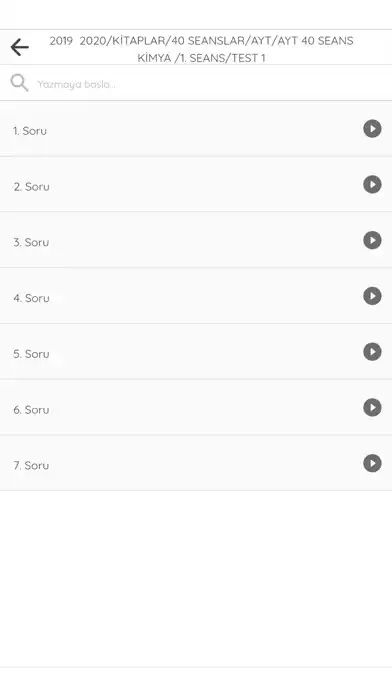Tap the '6. Soru' entry text

[31, 410]
